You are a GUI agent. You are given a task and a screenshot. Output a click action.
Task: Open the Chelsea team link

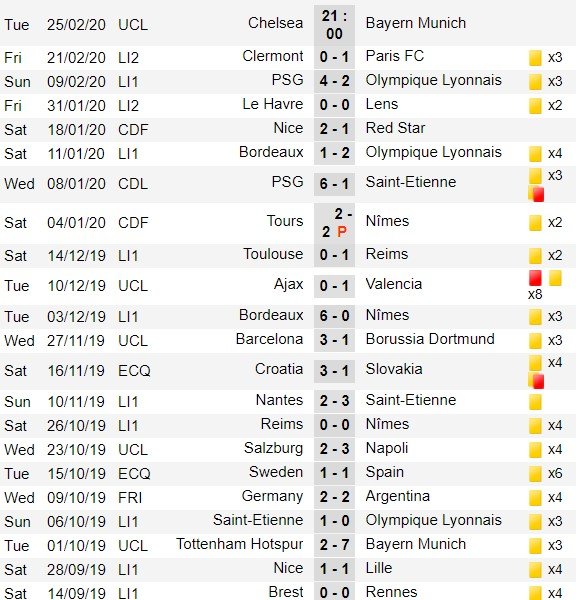pyautogui.click(x=275, y=23)
